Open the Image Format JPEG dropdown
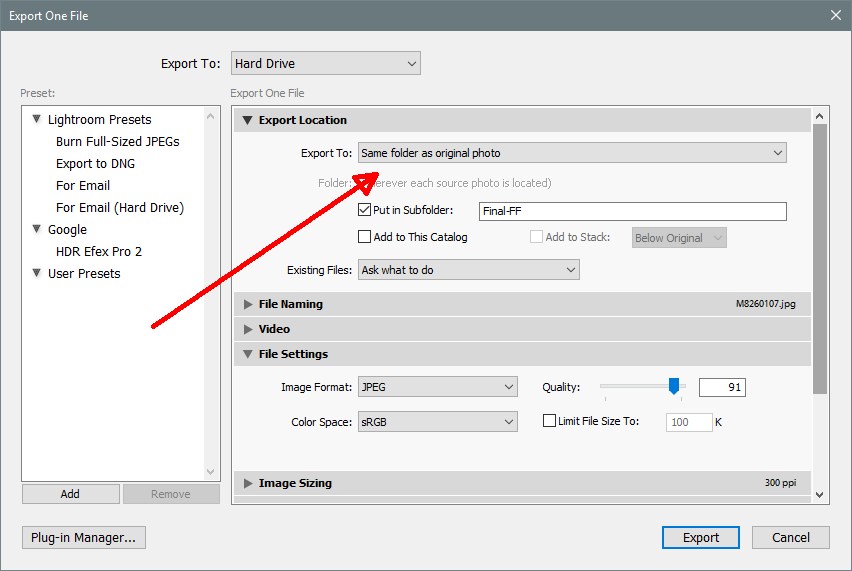The image size is (852, 571). coord(437,387)
